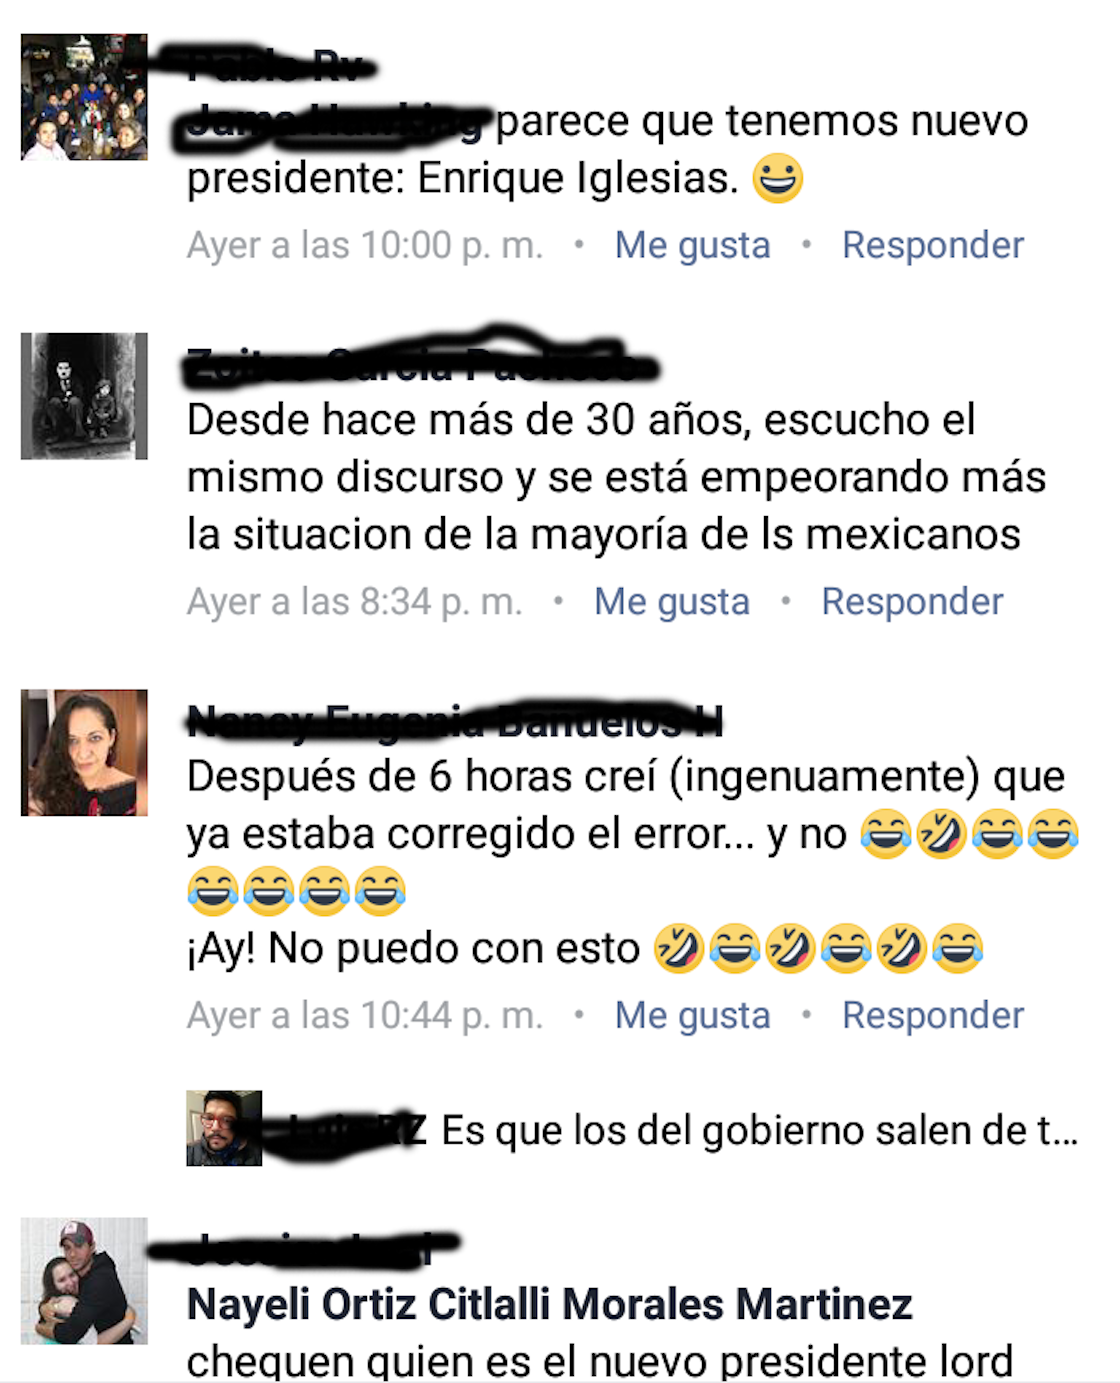The height and width of the screenshot is (1383, 1120).
Task: Open the 'Ayer a las 10:44 p. m.' timestamp
Action: point(365,1016)
